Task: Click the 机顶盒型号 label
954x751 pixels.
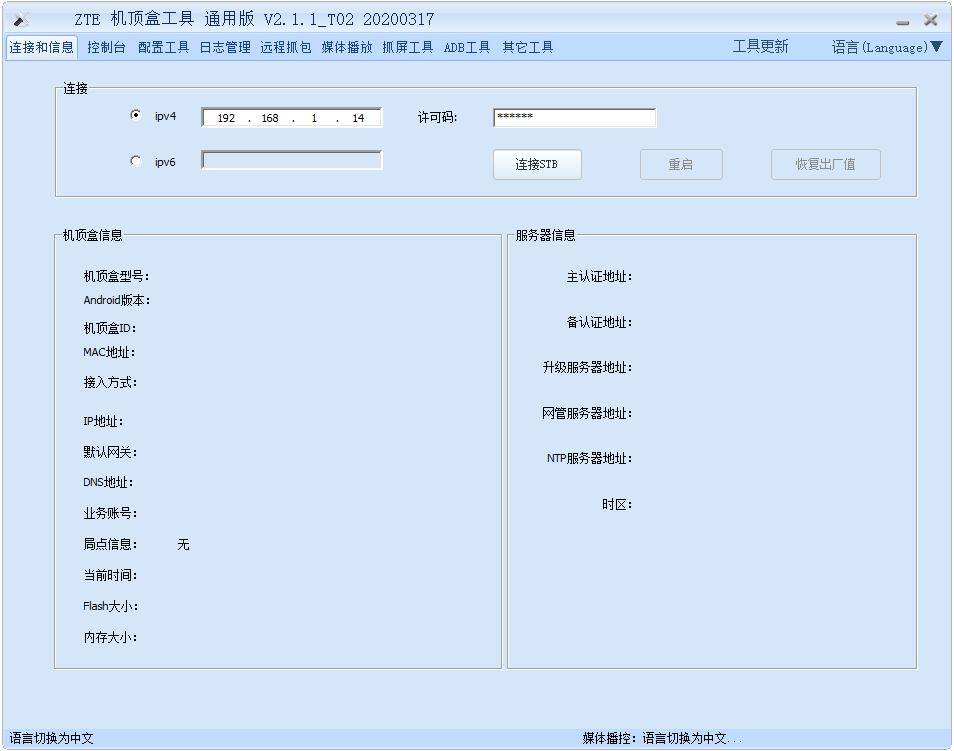Action: point(116,276)
